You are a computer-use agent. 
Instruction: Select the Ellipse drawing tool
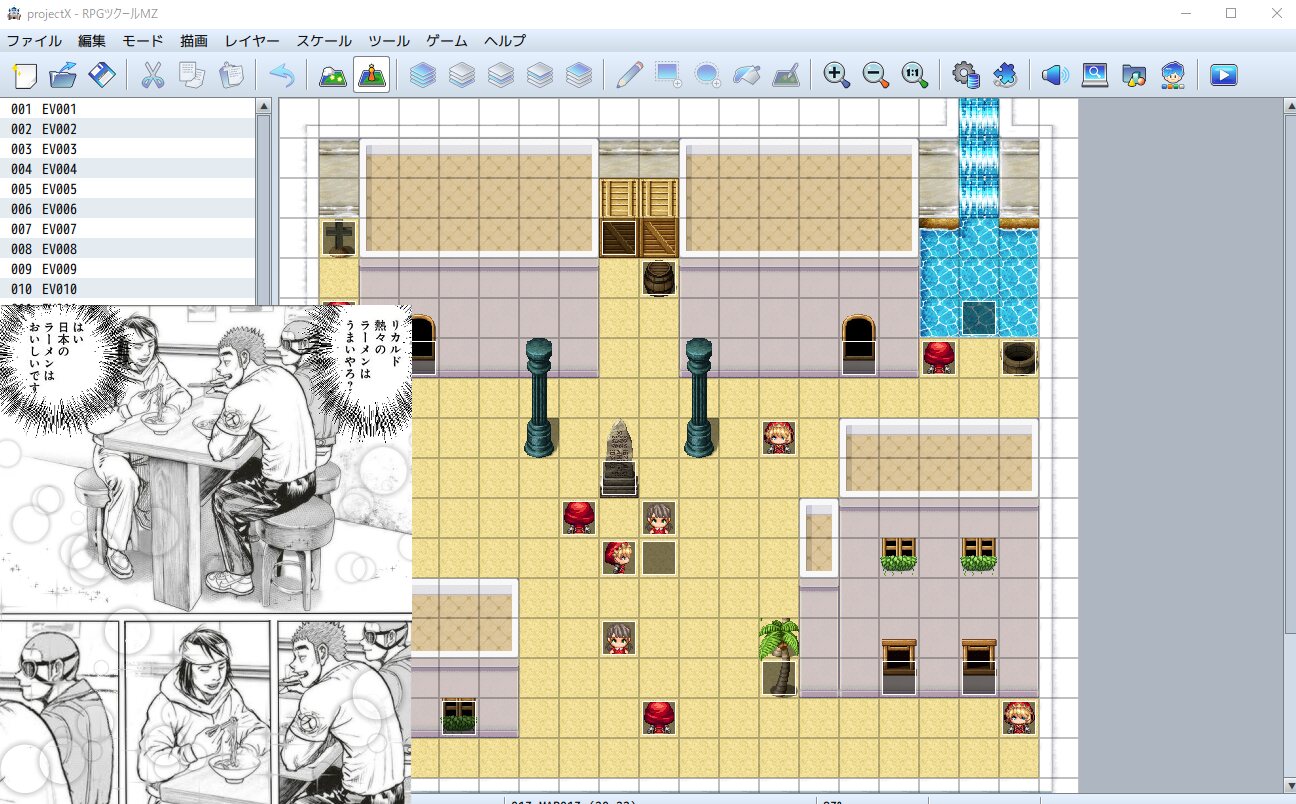[x=707, y=75]
